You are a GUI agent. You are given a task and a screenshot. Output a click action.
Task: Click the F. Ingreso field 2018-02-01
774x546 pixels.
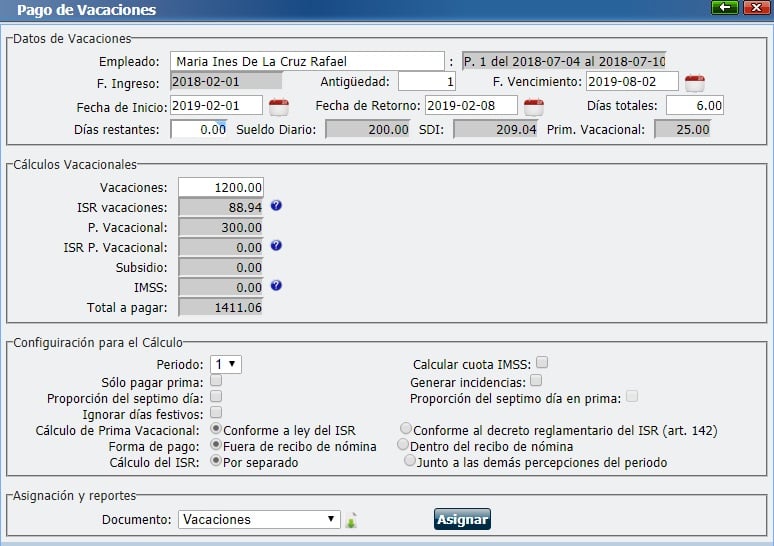(x=226, y=81)
